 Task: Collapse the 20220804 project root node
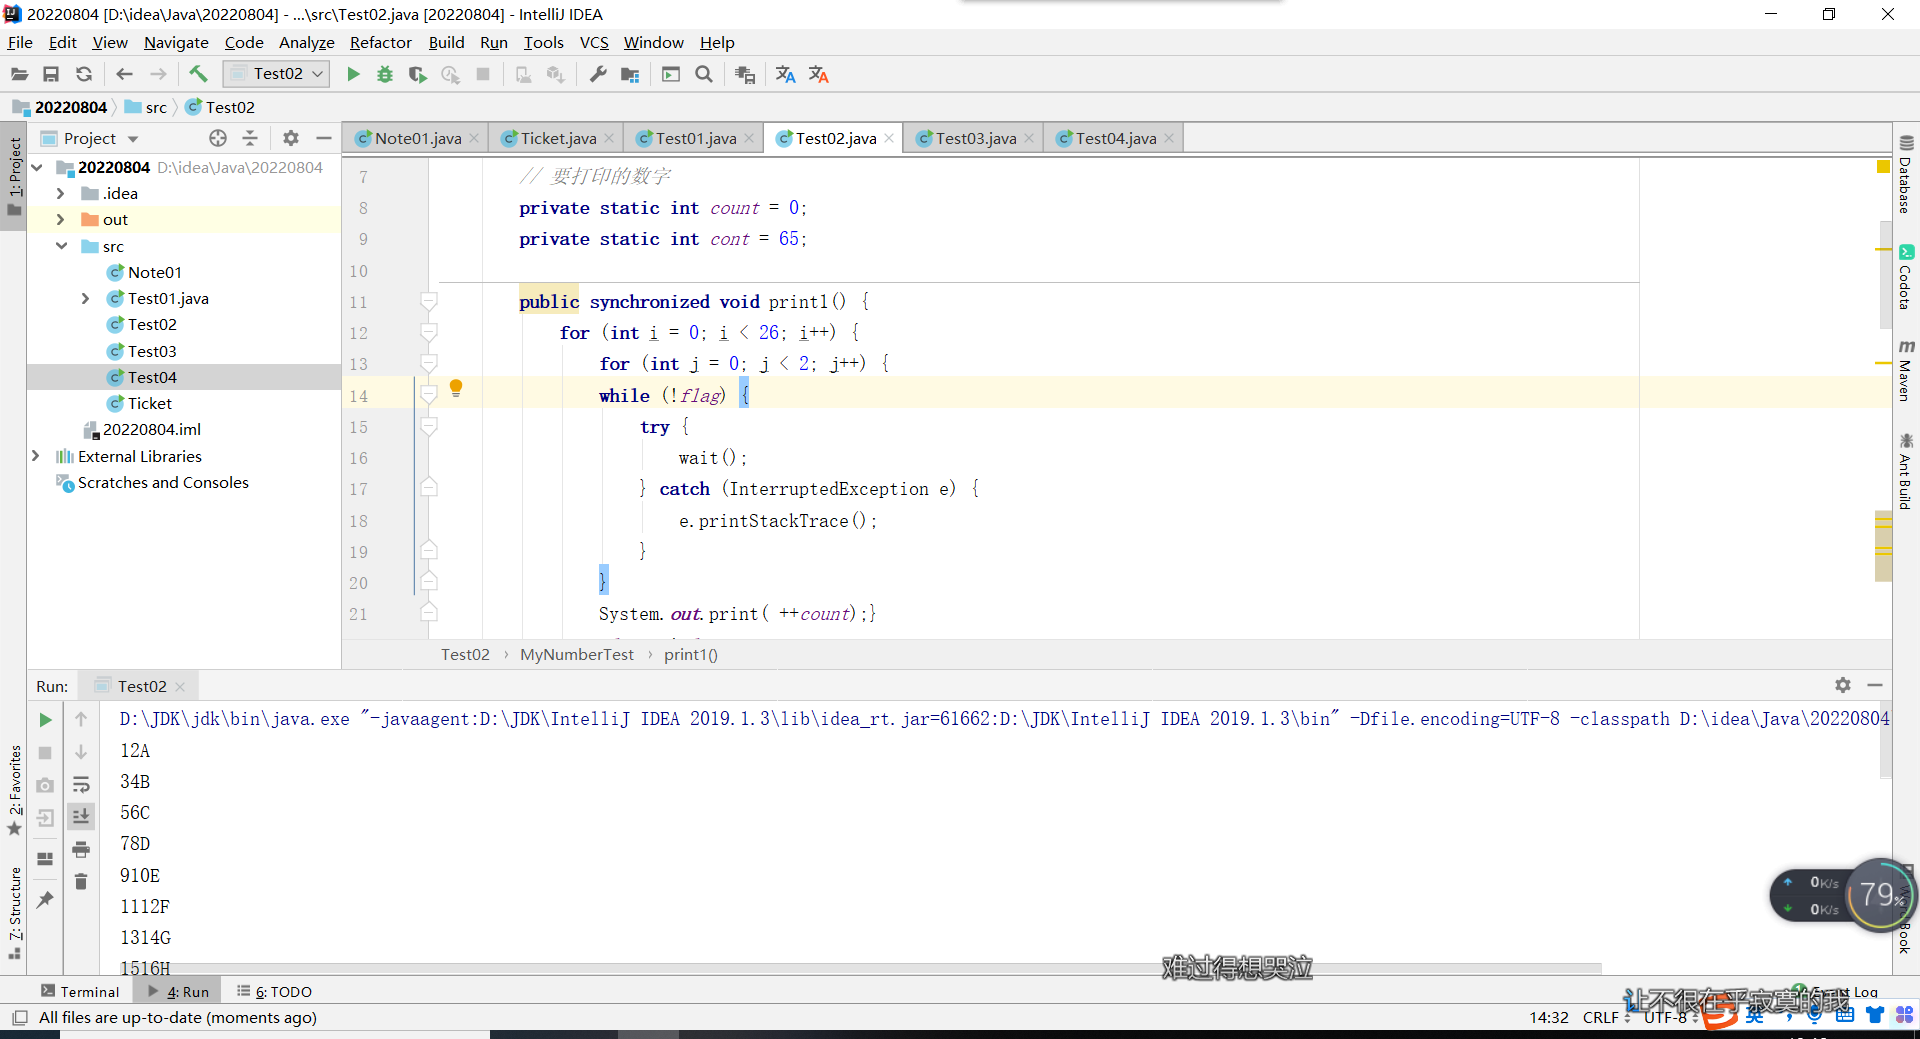pos(37,167)
